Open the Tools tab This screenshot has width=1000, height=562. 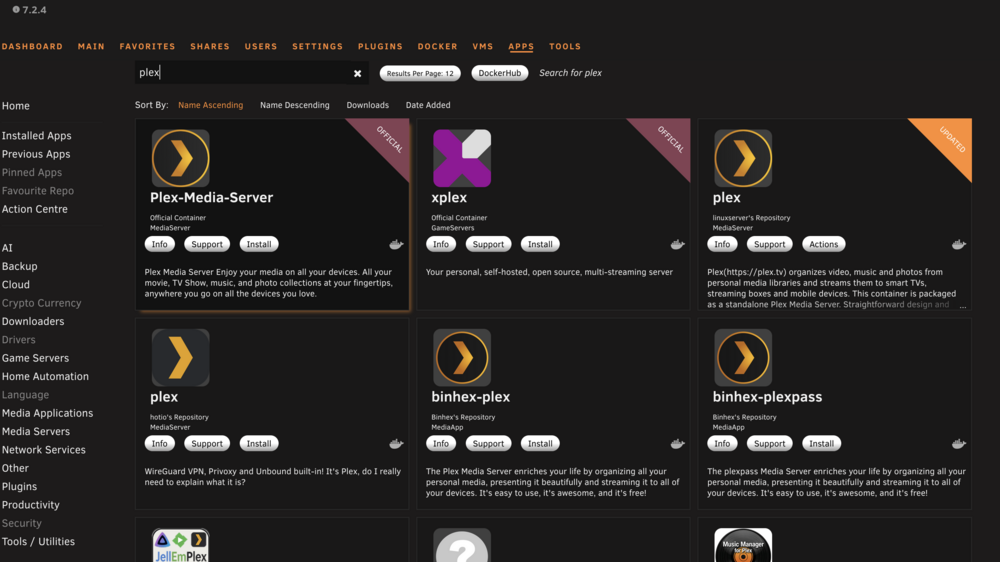pyautogui.click(x=565, y=47)
